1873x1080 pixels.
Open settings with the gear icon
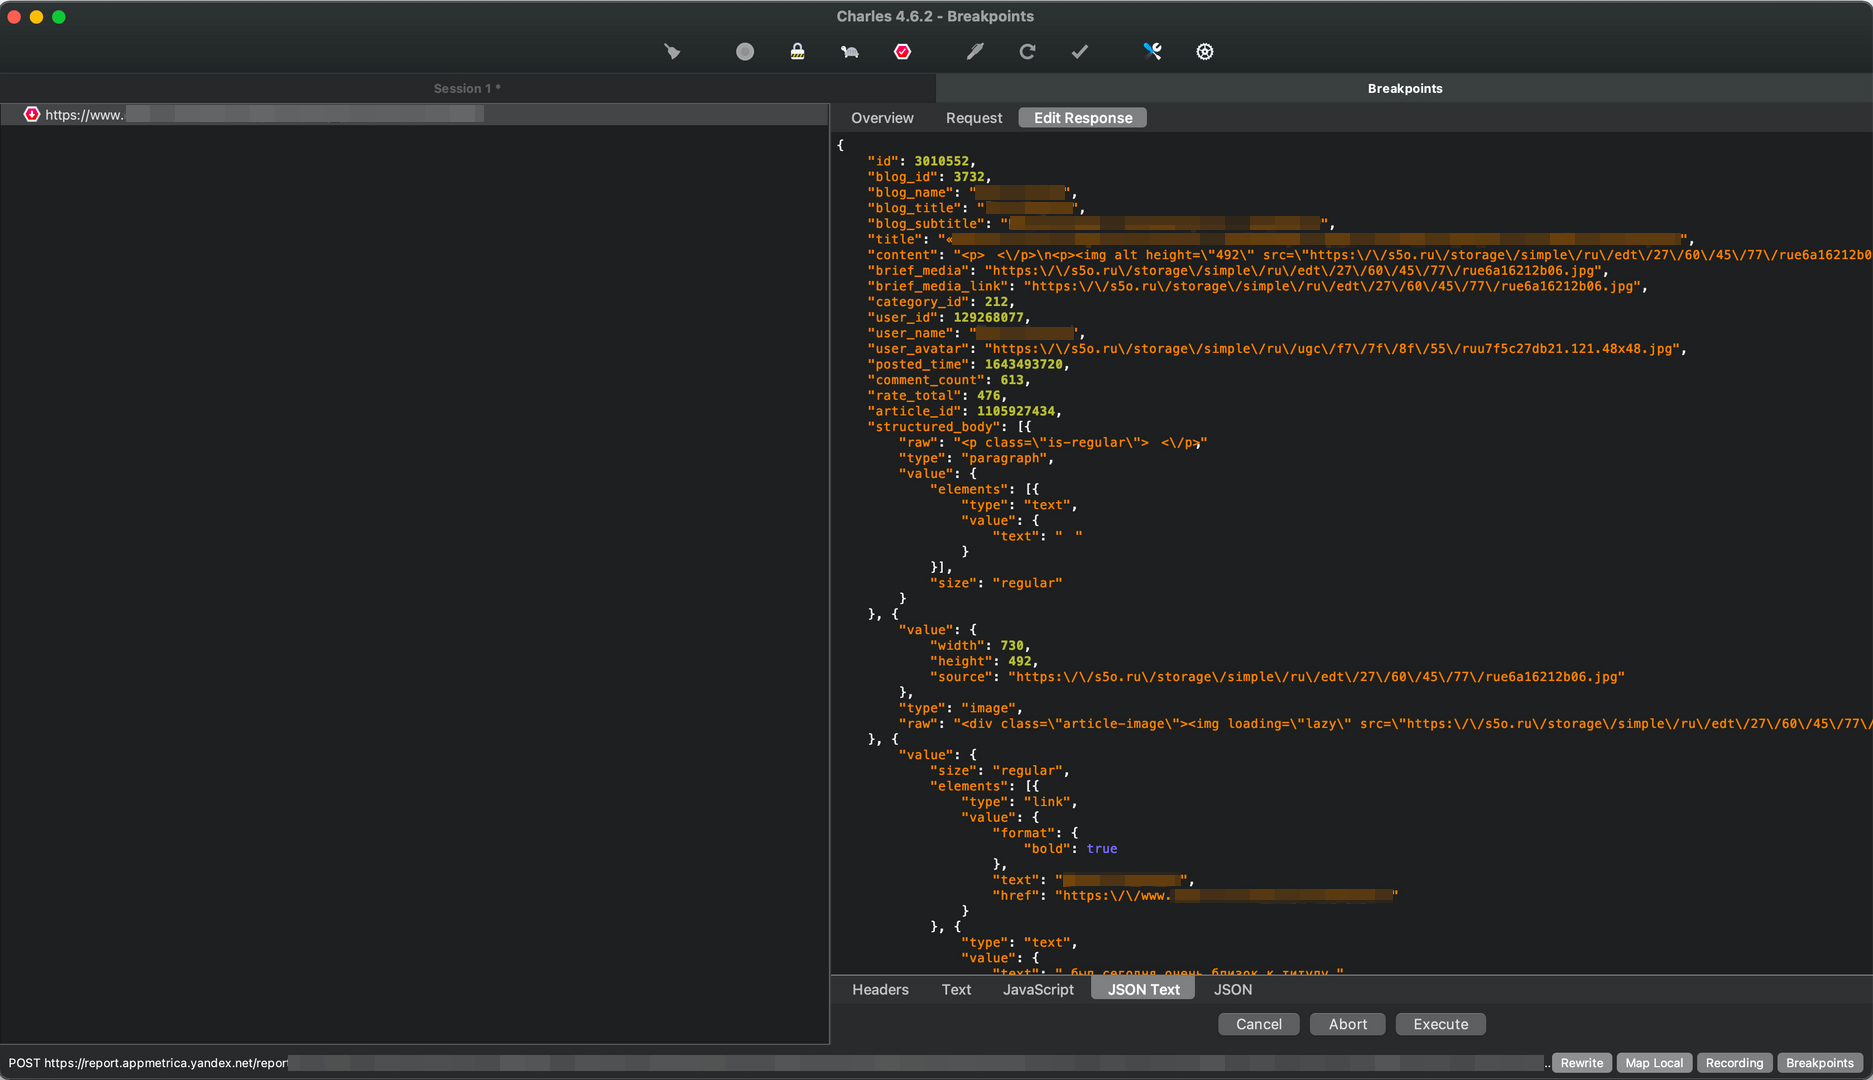(x=1205, y=52)
